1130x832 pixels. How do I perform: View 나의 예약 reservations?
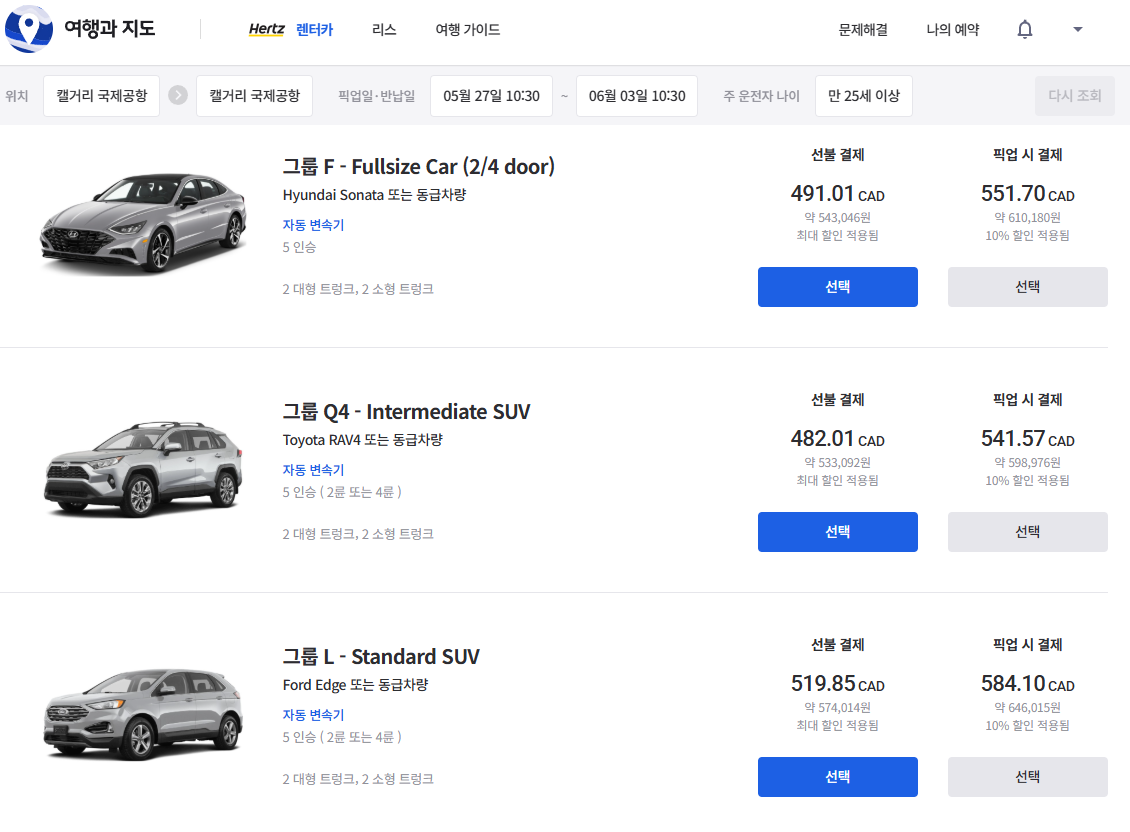coord(952,30)
